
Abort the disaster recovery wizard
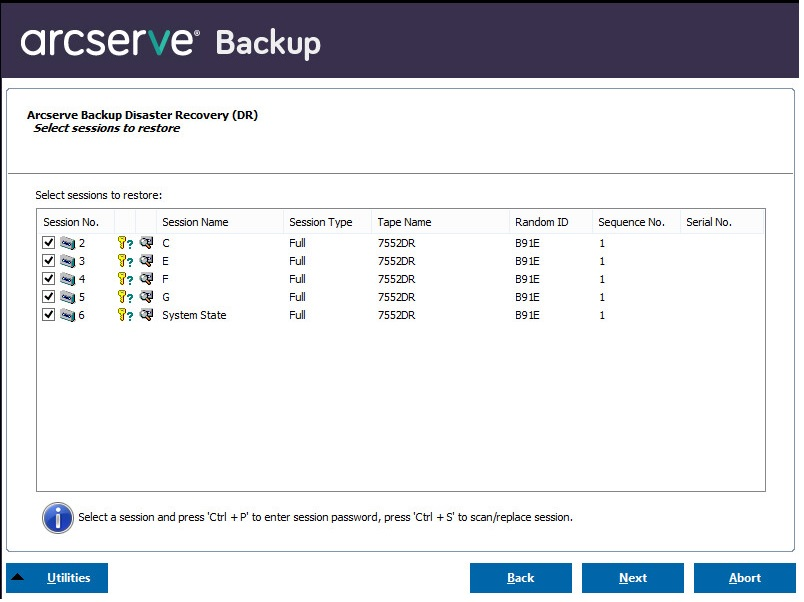(x=744, y=578)
